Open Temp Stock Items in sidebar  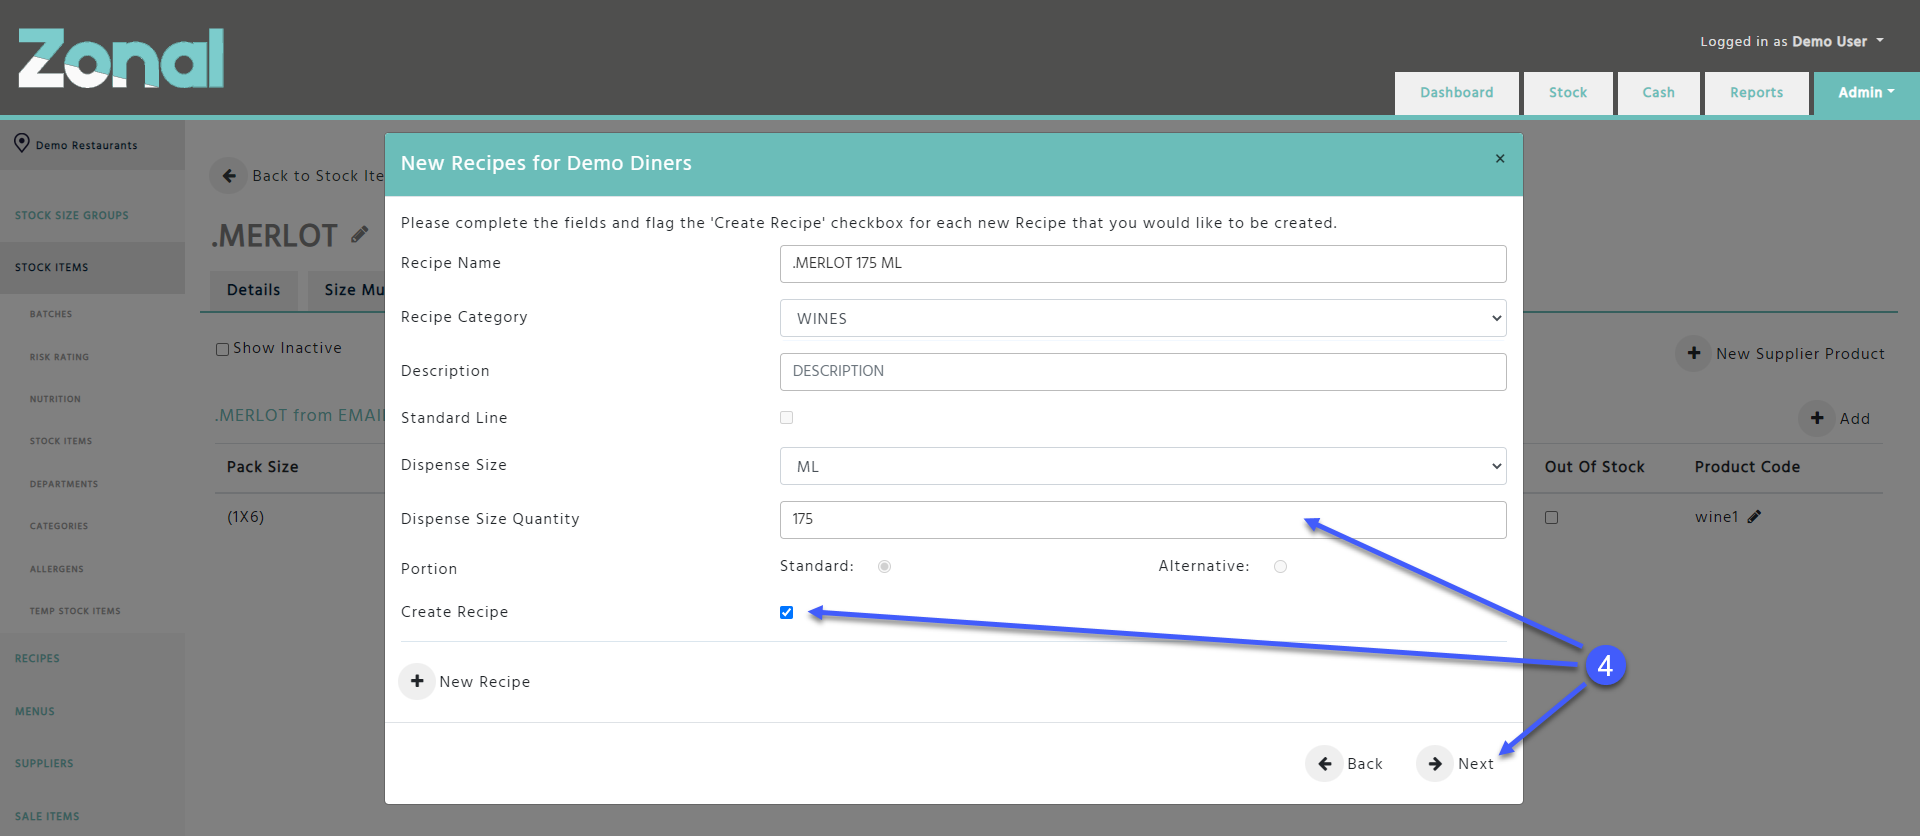pos(75,611)
